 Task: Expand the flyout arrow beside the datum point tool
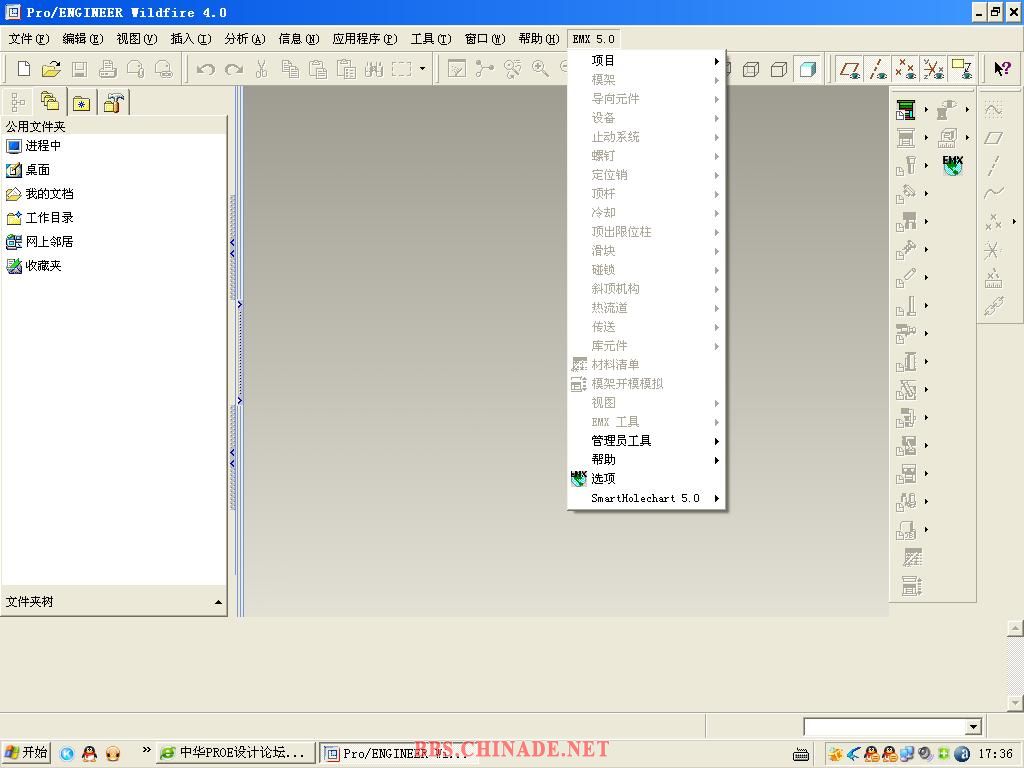pyautogui.click(x=1014, y=221)
